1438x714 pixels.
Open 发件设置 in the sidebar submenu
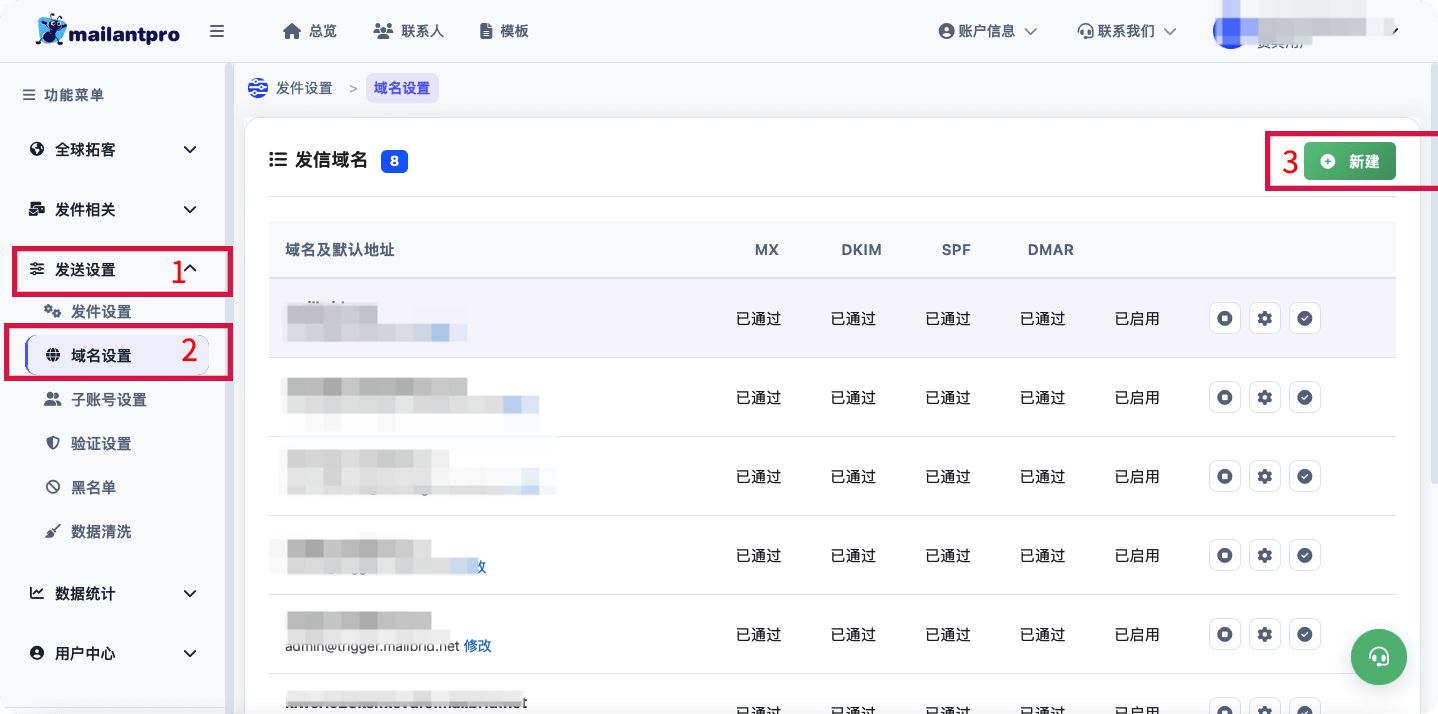pos(88,312)
